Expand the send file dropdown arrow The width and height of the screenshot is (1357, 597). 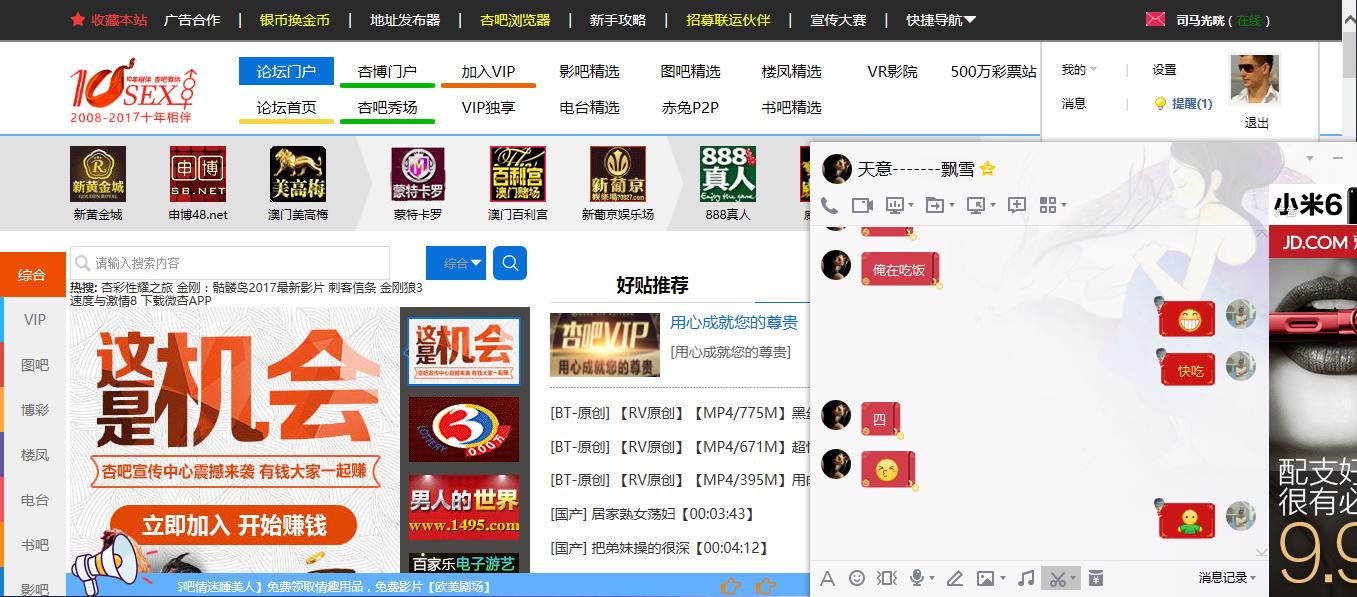pos(952,206)
